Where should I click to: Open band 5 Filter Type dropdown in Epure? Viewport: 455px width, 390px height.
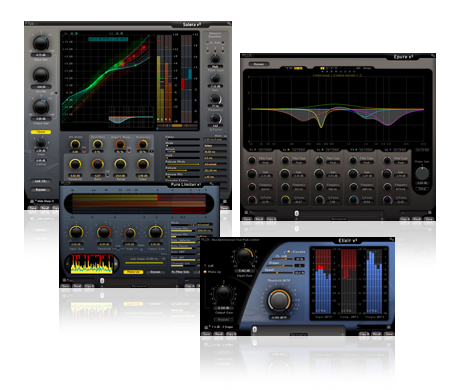pos(401,162)
